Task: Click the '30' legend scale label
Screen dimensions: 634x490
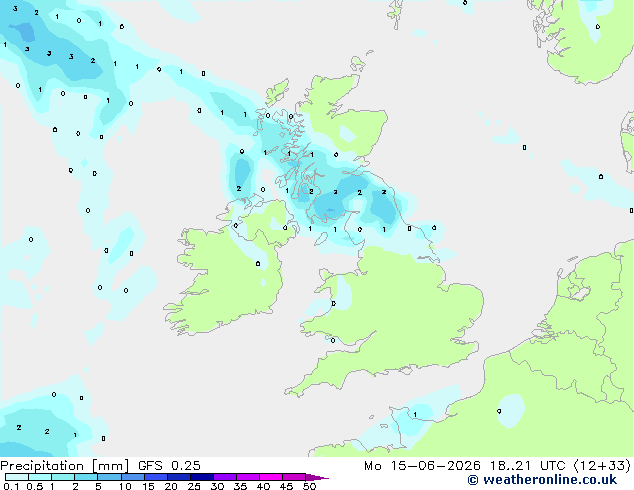Action: (x=217, y=486)
